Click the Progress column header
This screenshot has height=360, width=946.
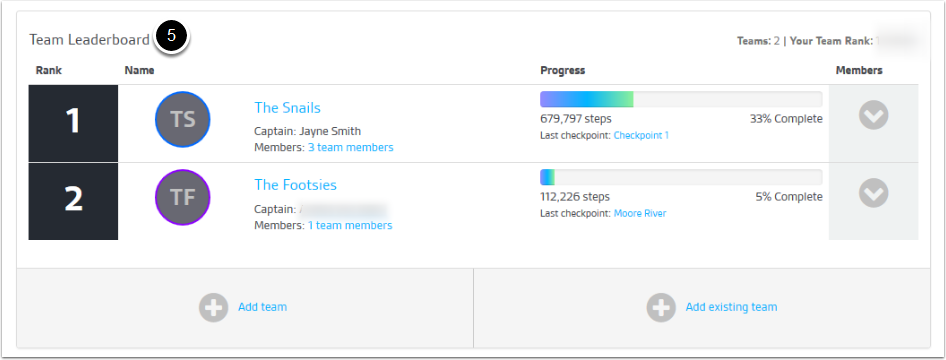pyautogui.click(x=562, y=71)
